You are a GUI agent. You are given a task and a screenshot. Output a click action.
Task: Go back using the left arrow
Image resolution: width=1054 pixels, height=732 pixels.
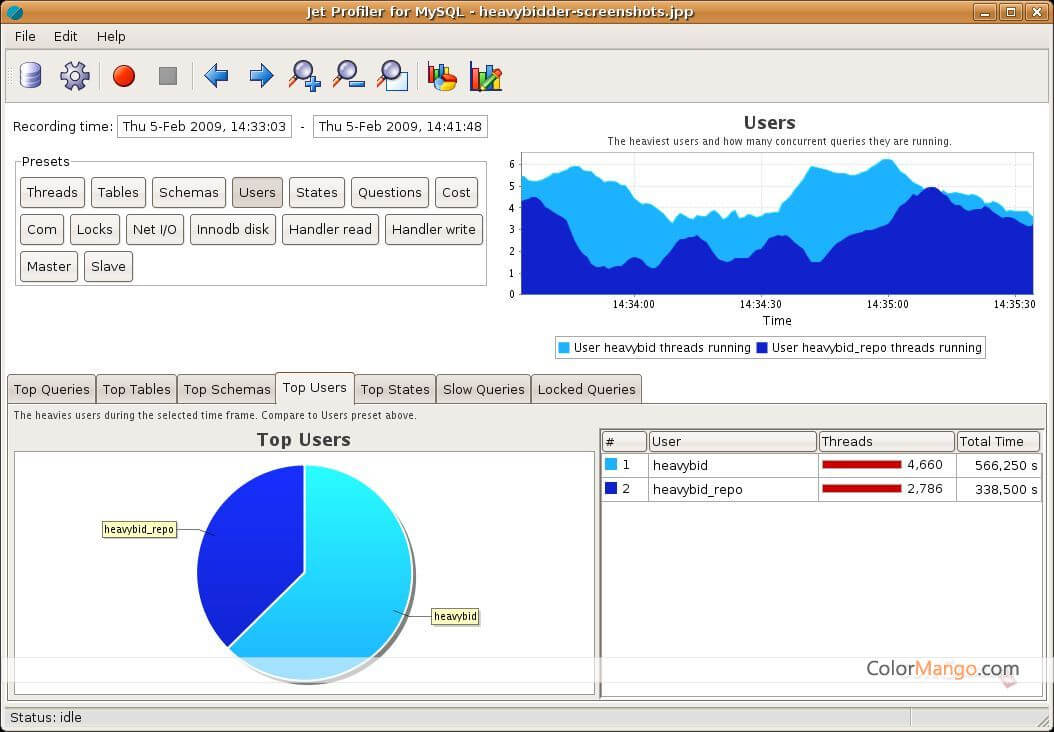(216, 76)
